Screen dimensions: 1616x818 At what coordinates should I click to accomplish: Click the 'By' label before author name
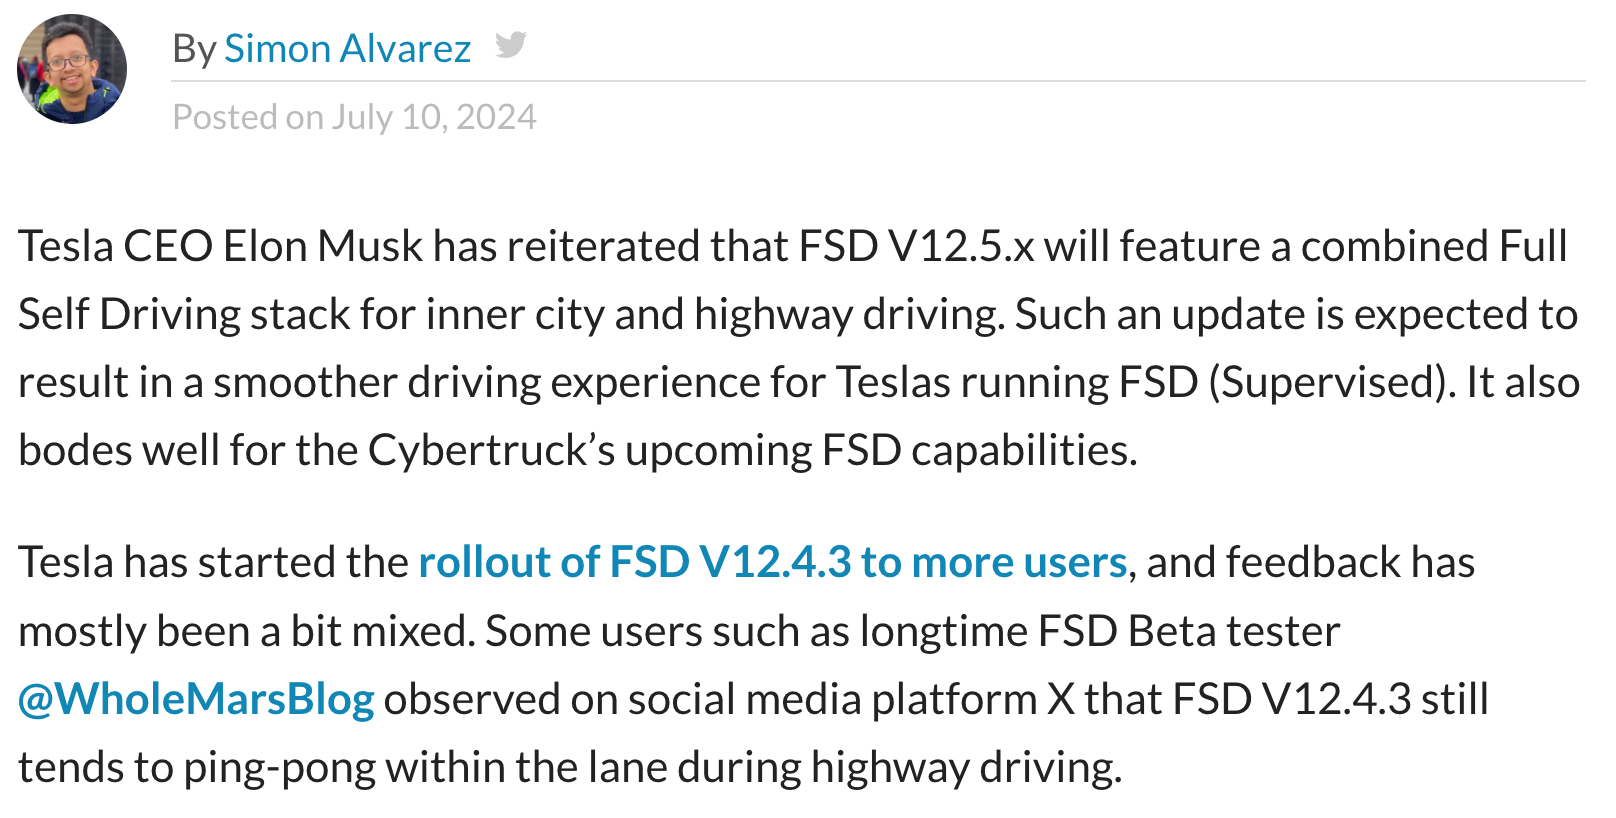[x=194, y=49]
